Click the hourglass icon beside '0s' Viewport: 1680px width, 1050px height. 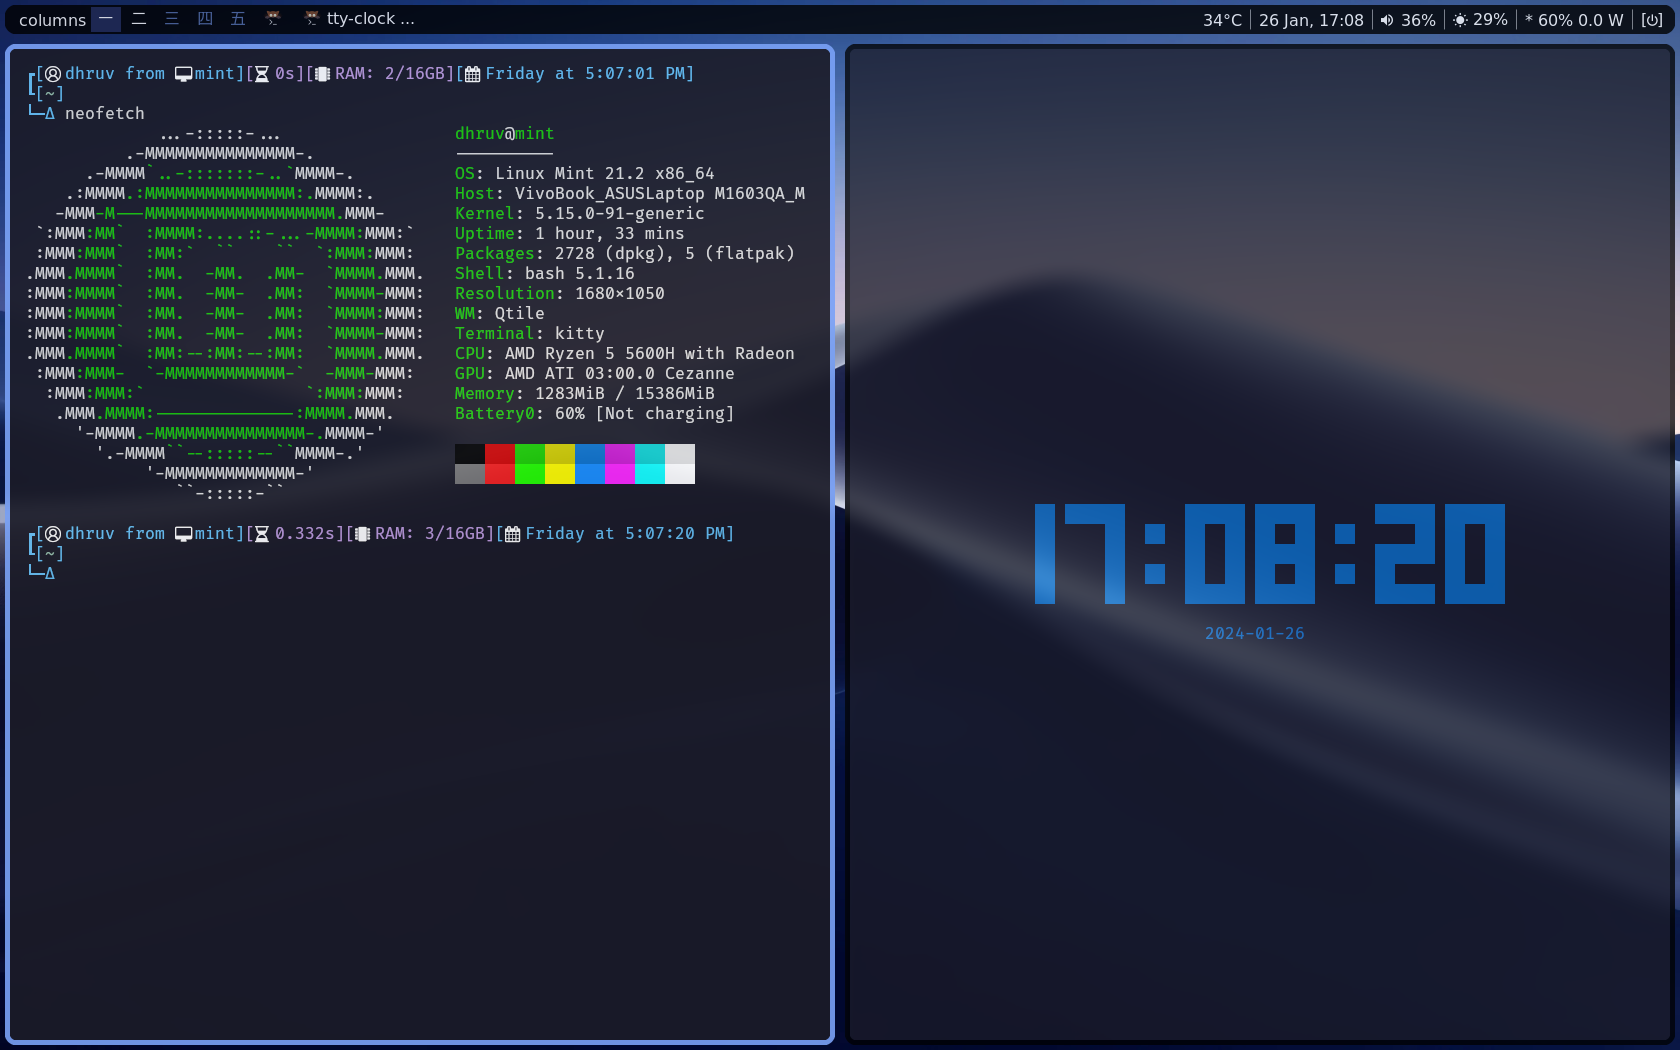click(x=262, y=74)
